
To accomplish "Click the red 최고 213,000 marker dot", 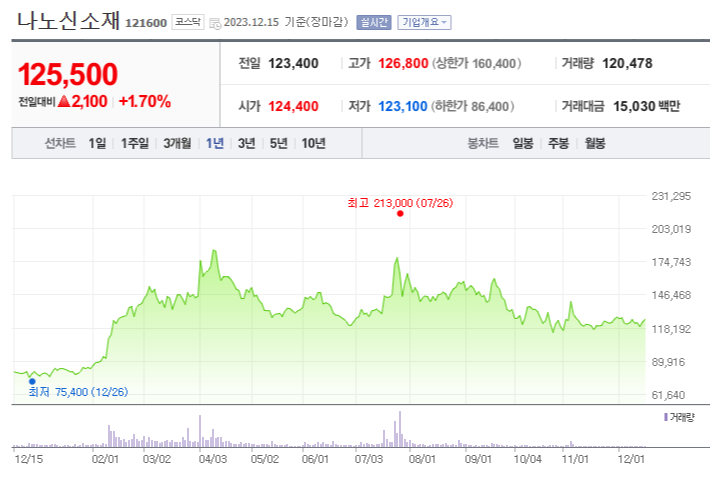I will [400, 213].
